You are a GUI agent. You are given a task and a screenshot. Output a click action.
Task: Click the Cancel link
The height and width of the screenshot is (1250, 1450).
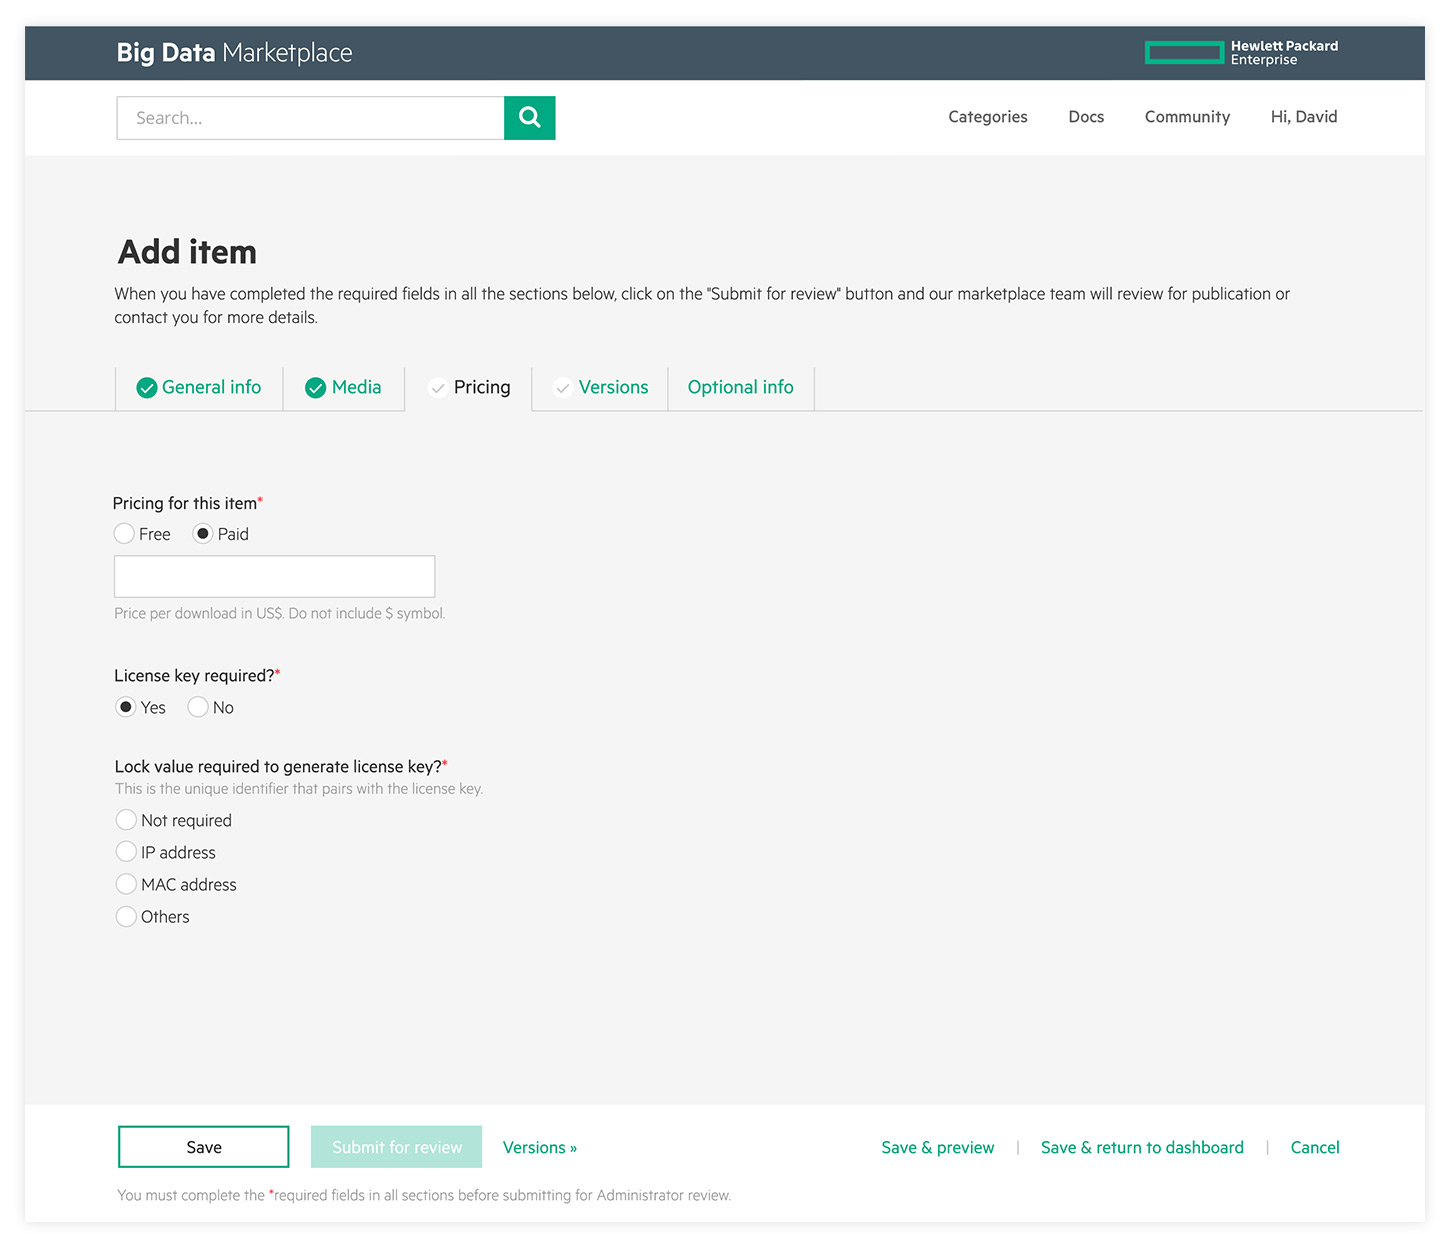pyautogui.click(x=1314, y=1148)
